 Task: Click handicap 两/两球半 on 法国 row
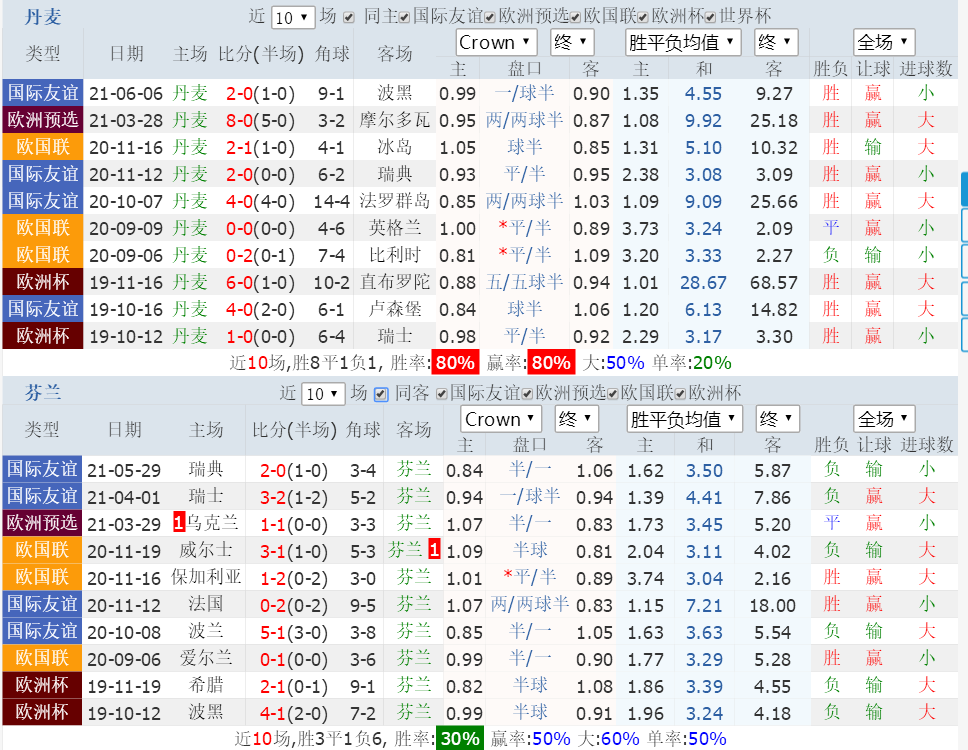coord(530,604)
